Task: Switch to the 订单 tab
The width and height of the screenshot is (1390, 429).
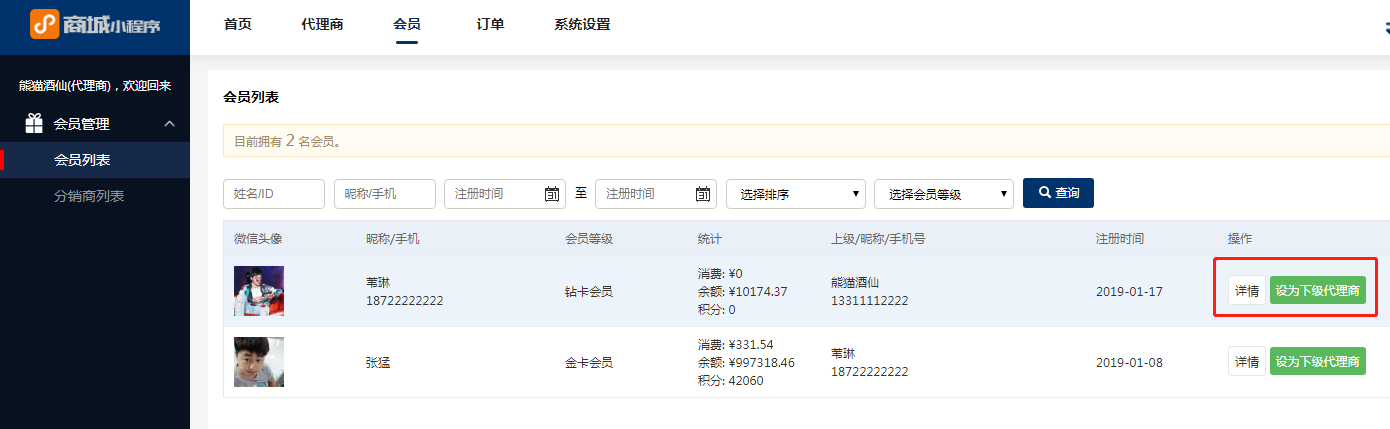Action: pyautogui.click(x=490, y=24)
